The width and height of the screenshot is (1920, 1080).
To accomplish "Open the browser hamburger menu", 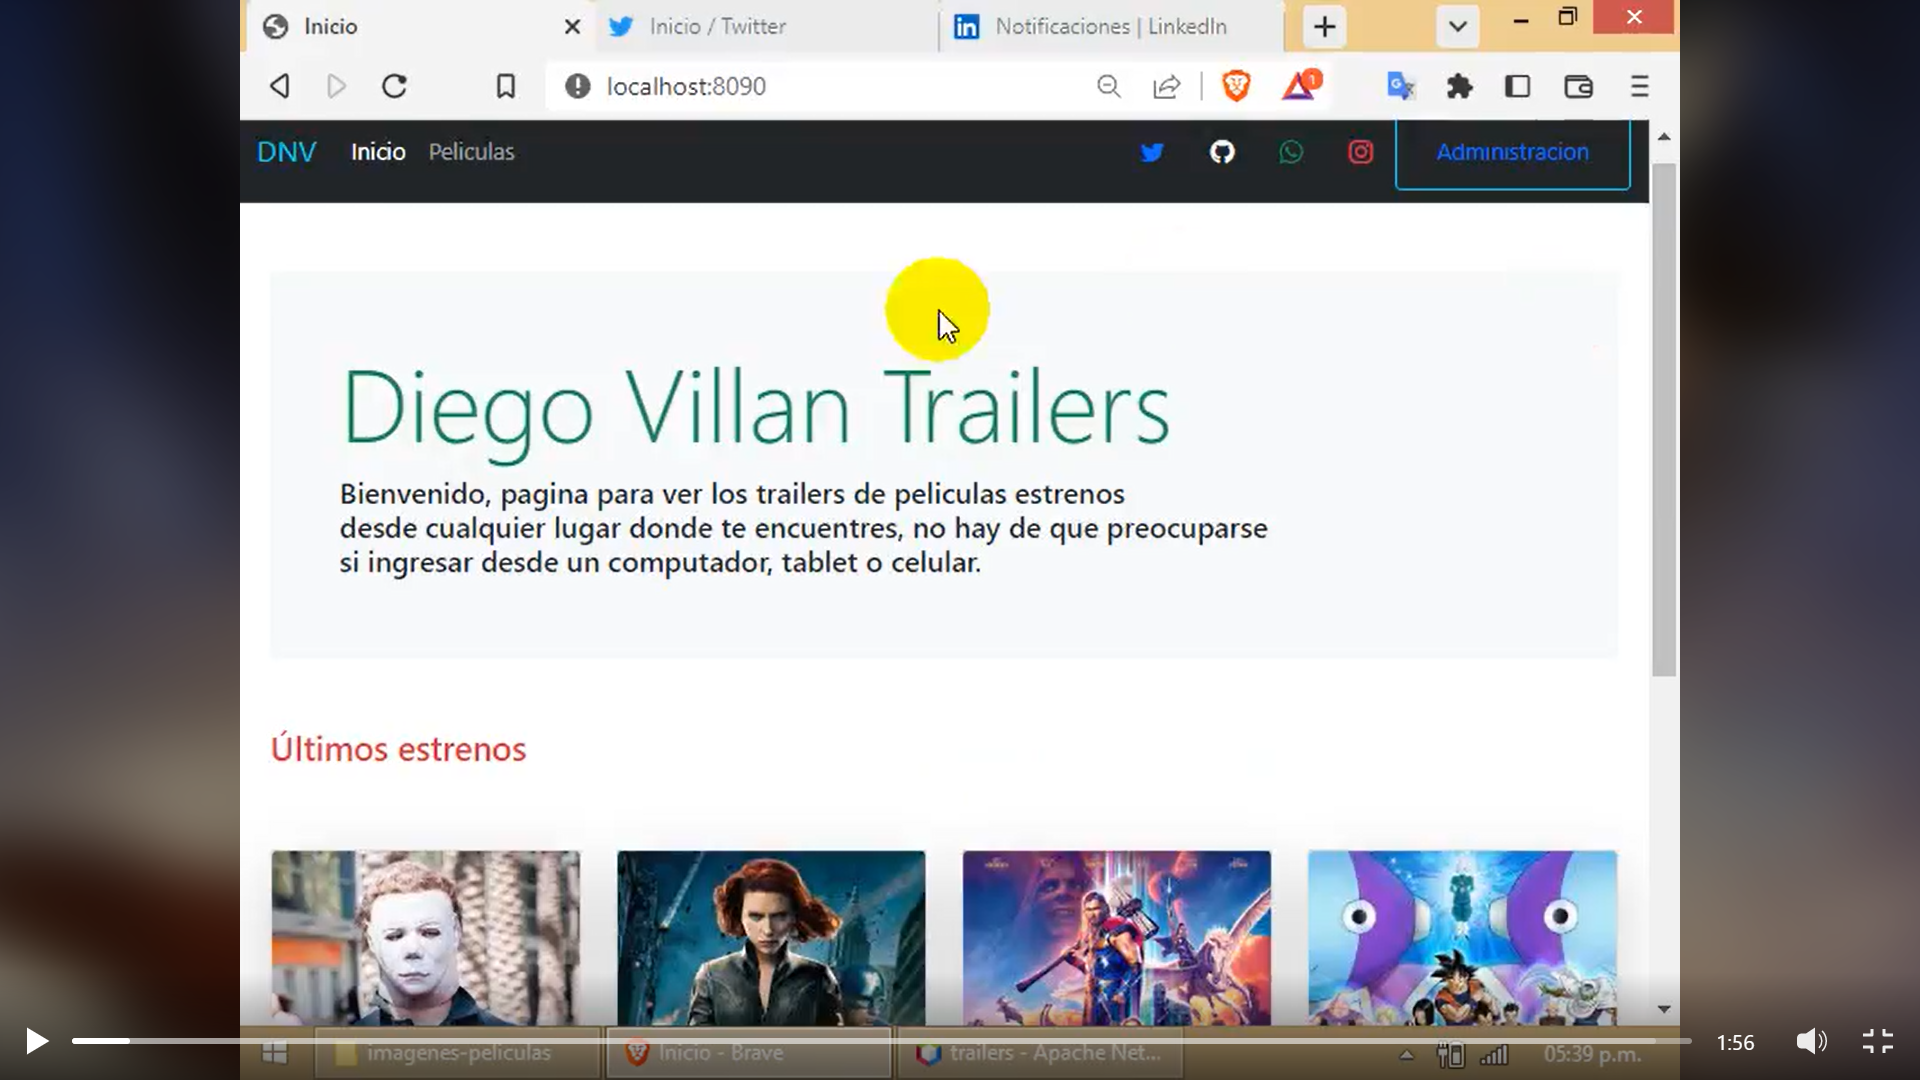I will 1639,87.
